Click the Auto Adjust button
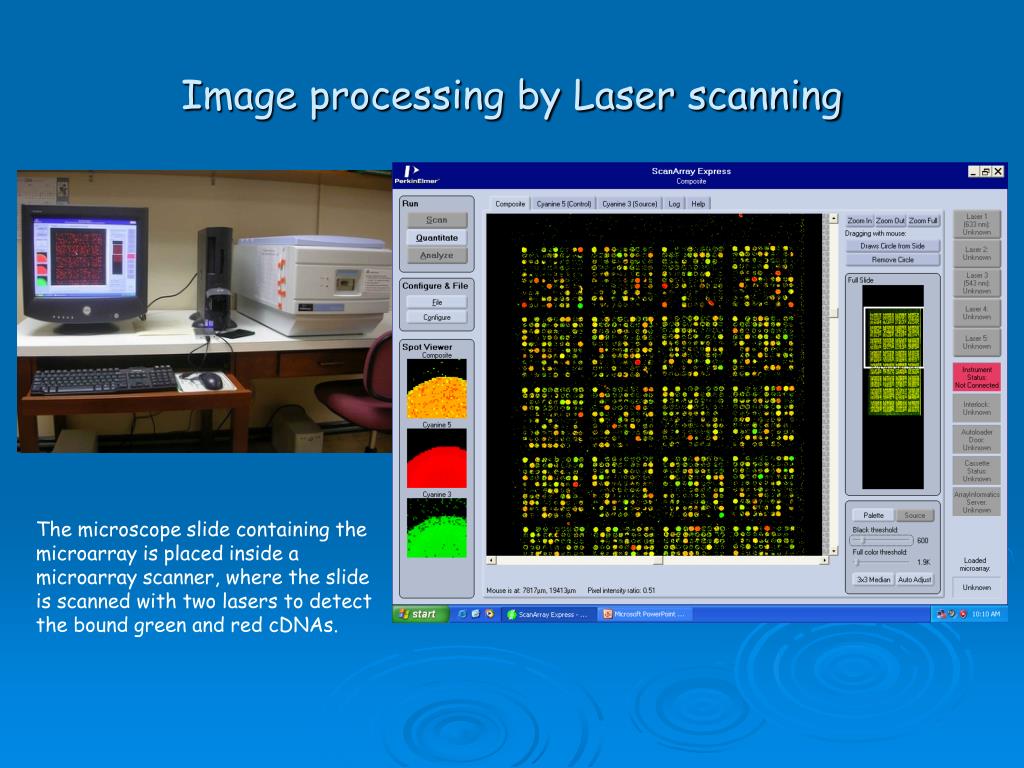Viewport: 1024px width, 768px height. point(914,580)
